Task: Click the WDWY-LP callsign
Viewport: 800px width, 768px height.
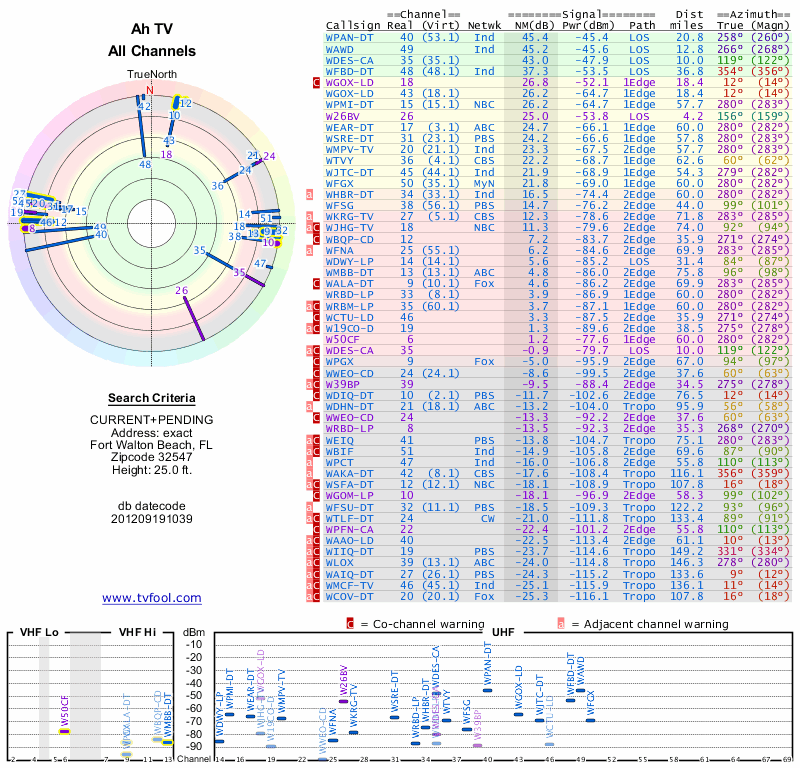Action: point(349,261)
